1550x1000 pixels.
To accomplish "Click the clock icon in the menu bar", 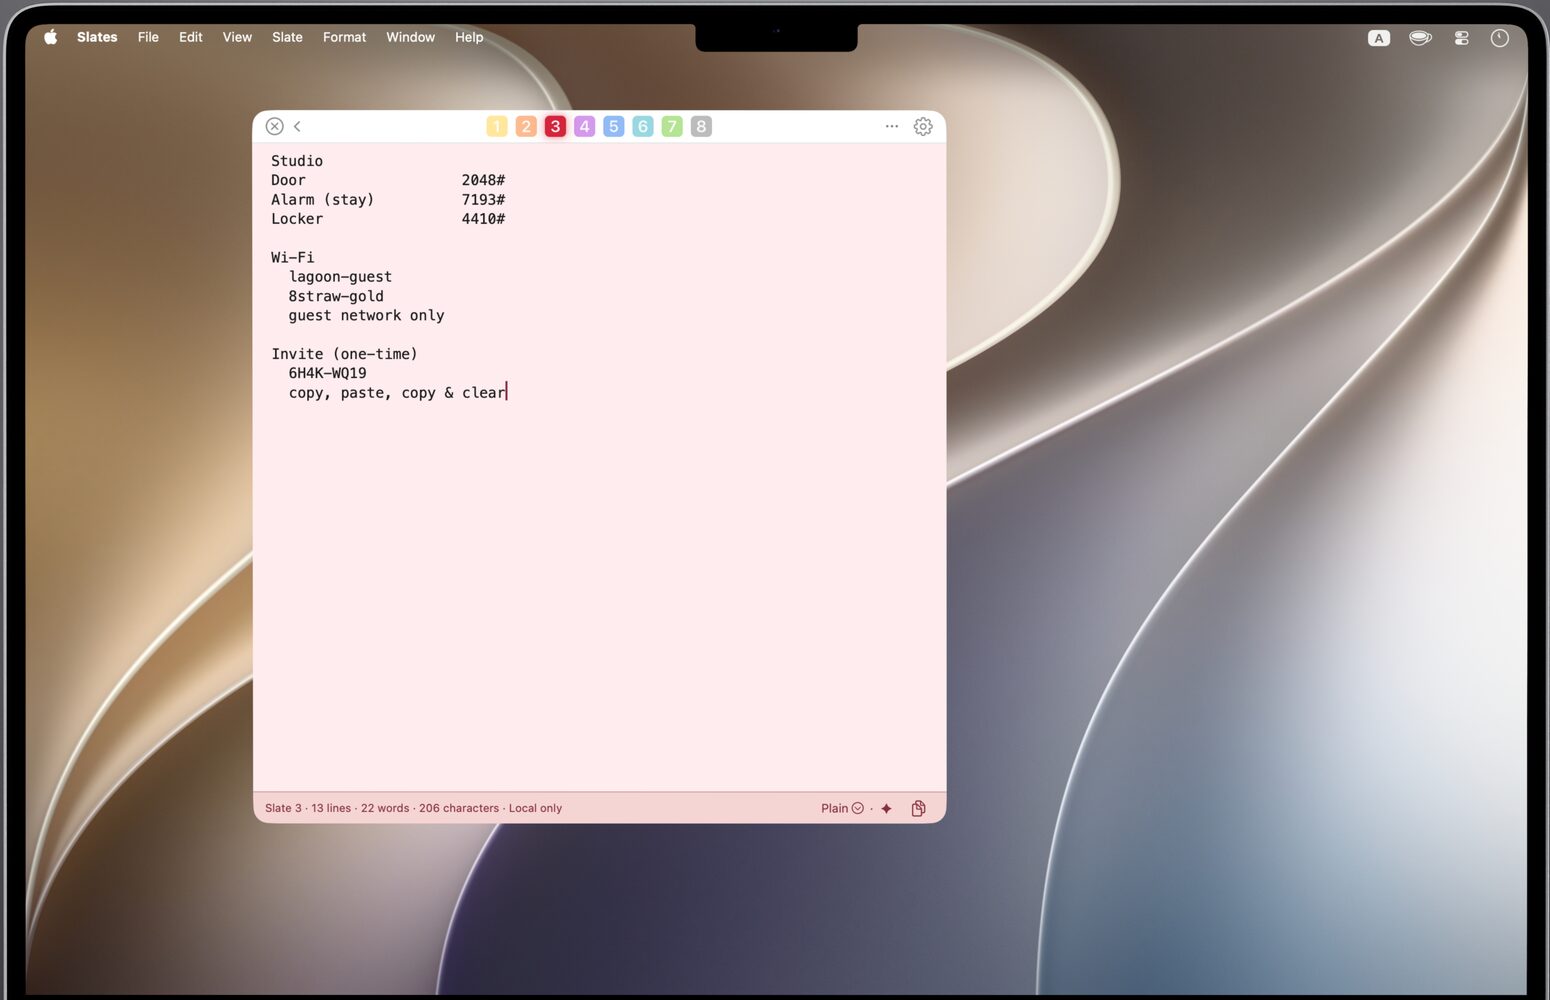I will tap(1499, 38).
